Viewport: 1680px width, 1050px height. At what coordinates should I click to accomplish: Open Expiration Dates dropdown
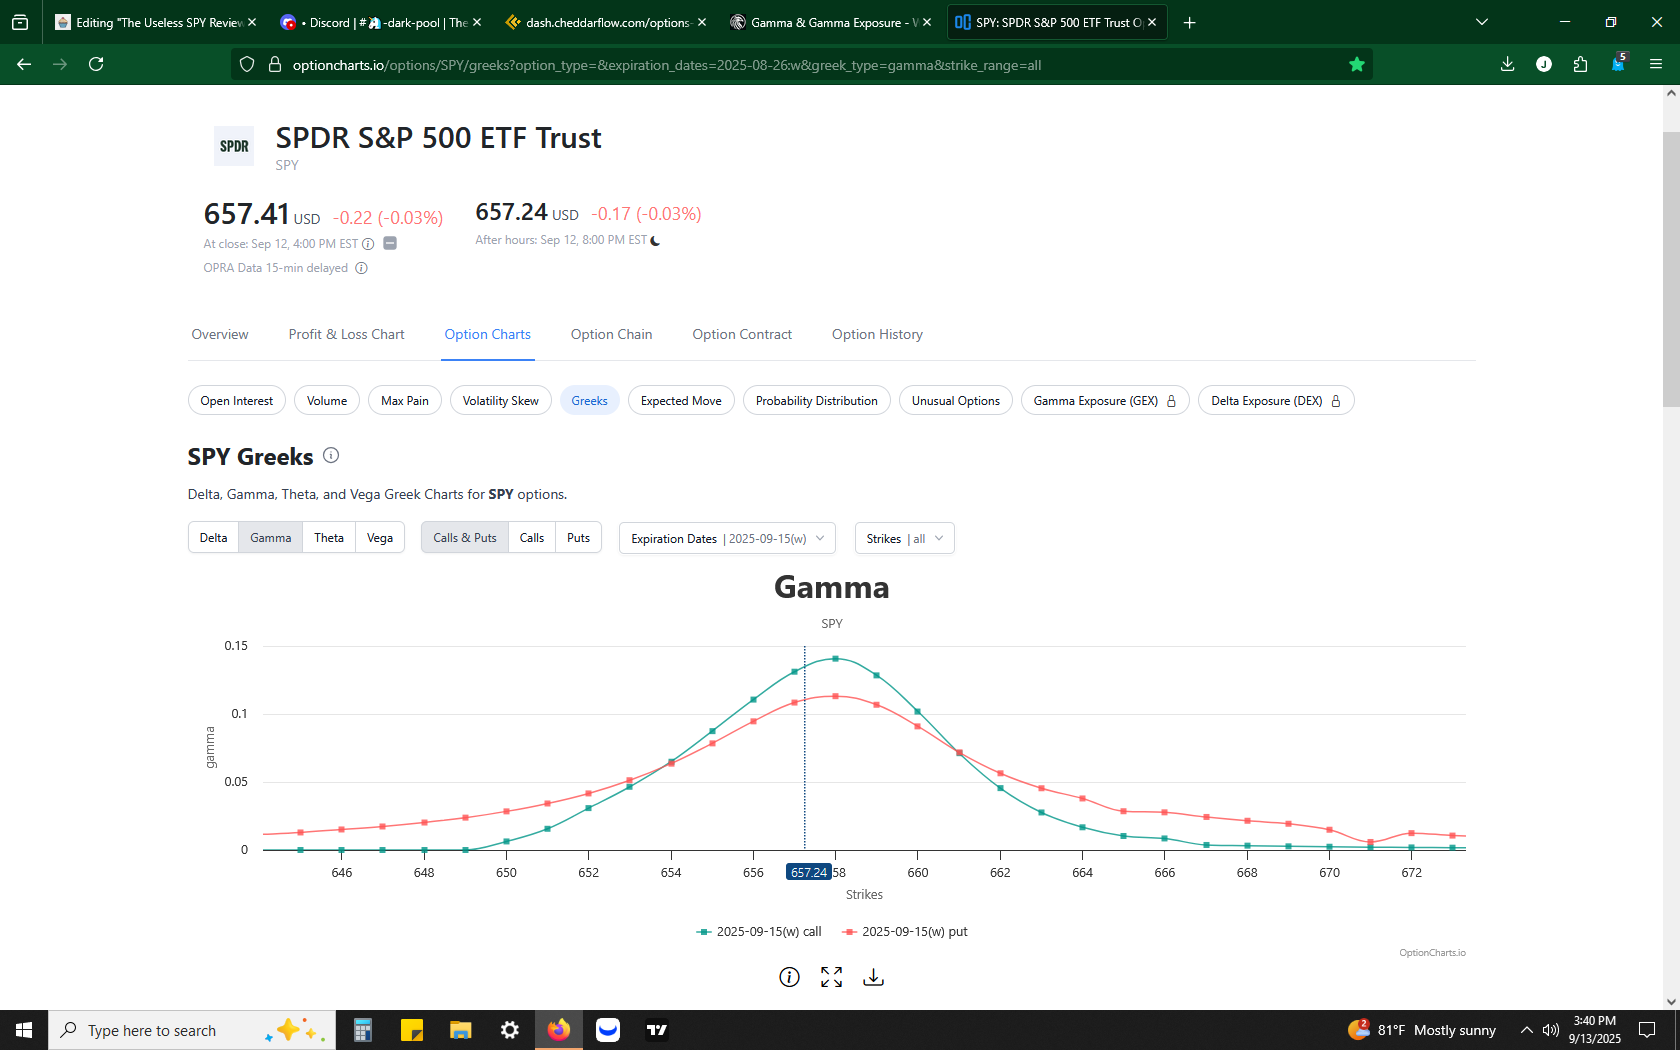(727, 538)
